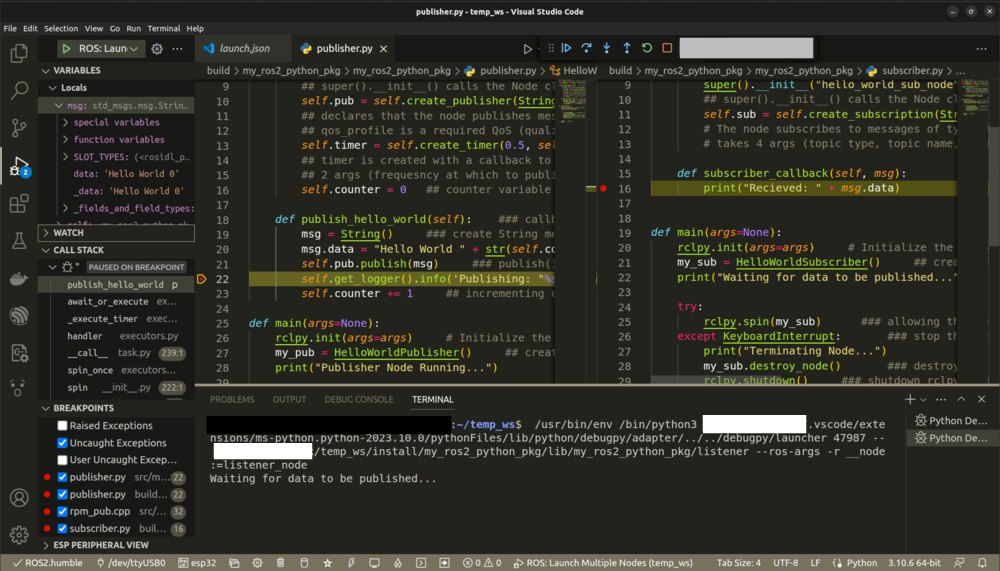Open the Extensions view

pos(19,204)
